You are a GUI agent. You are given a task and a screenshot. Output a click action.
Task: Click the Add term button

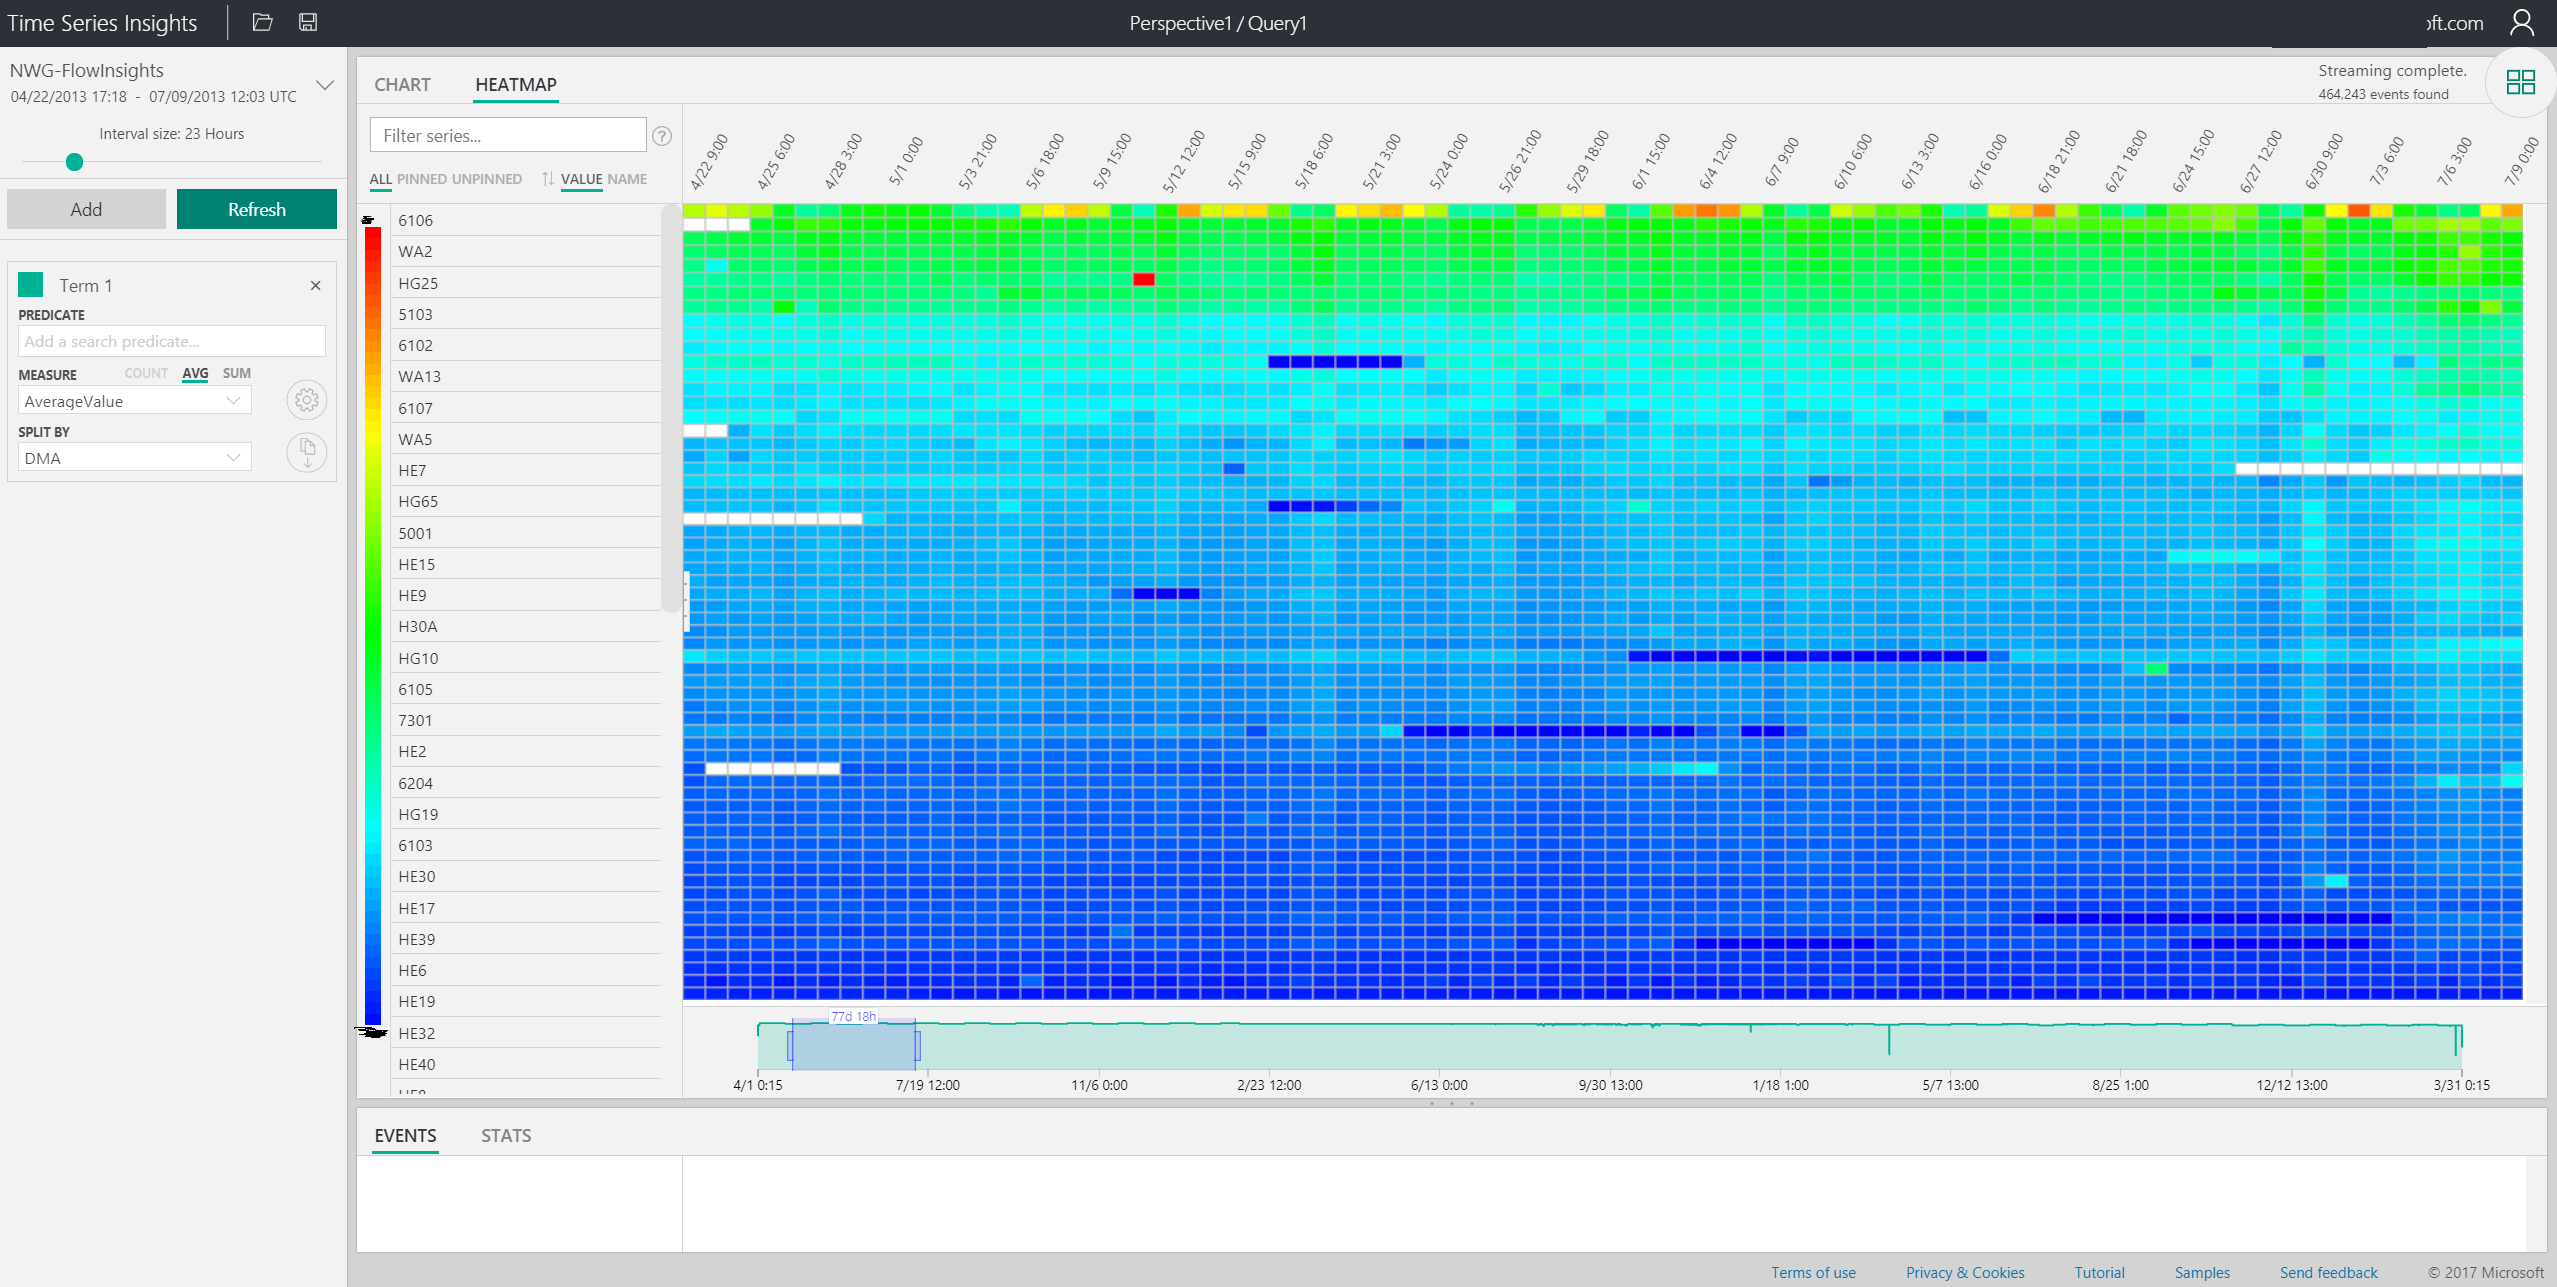[86, 209]
